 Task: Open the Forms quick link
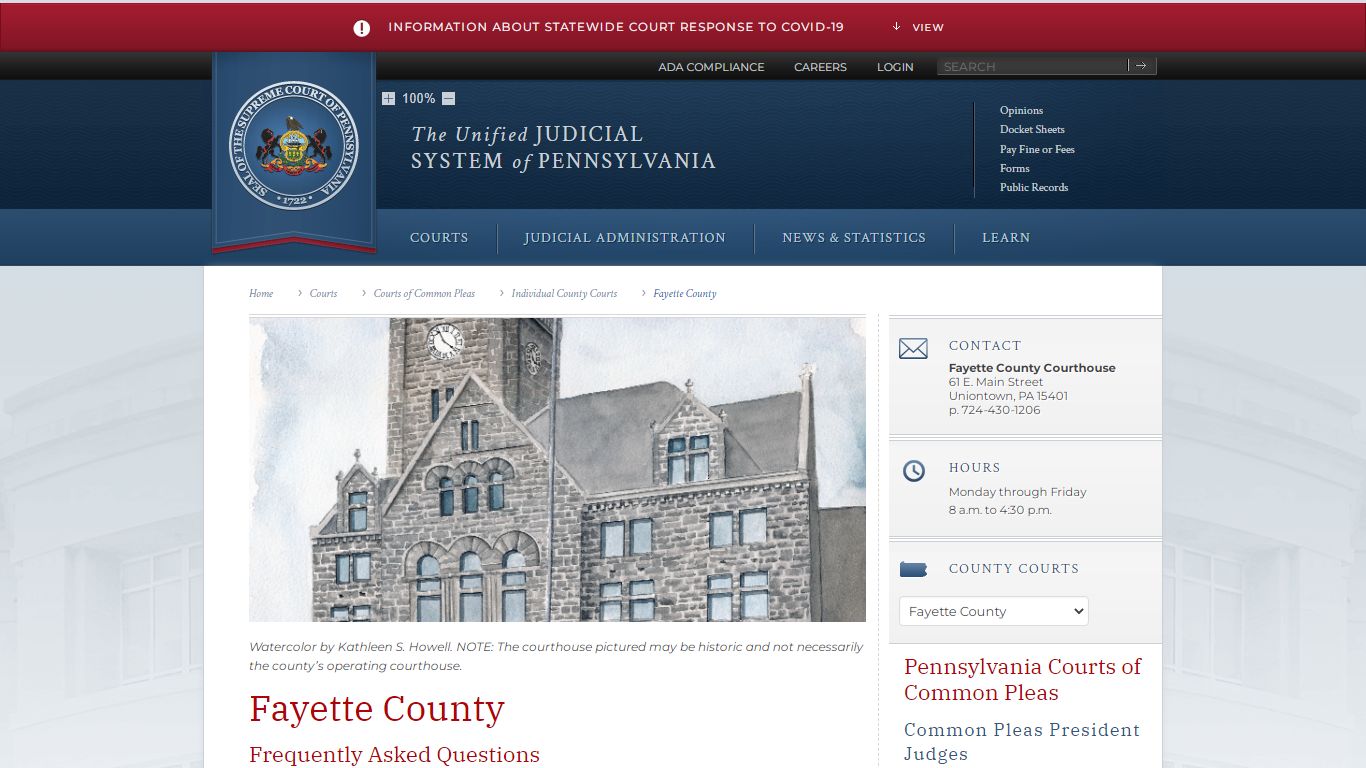[x=1014, y=168]
